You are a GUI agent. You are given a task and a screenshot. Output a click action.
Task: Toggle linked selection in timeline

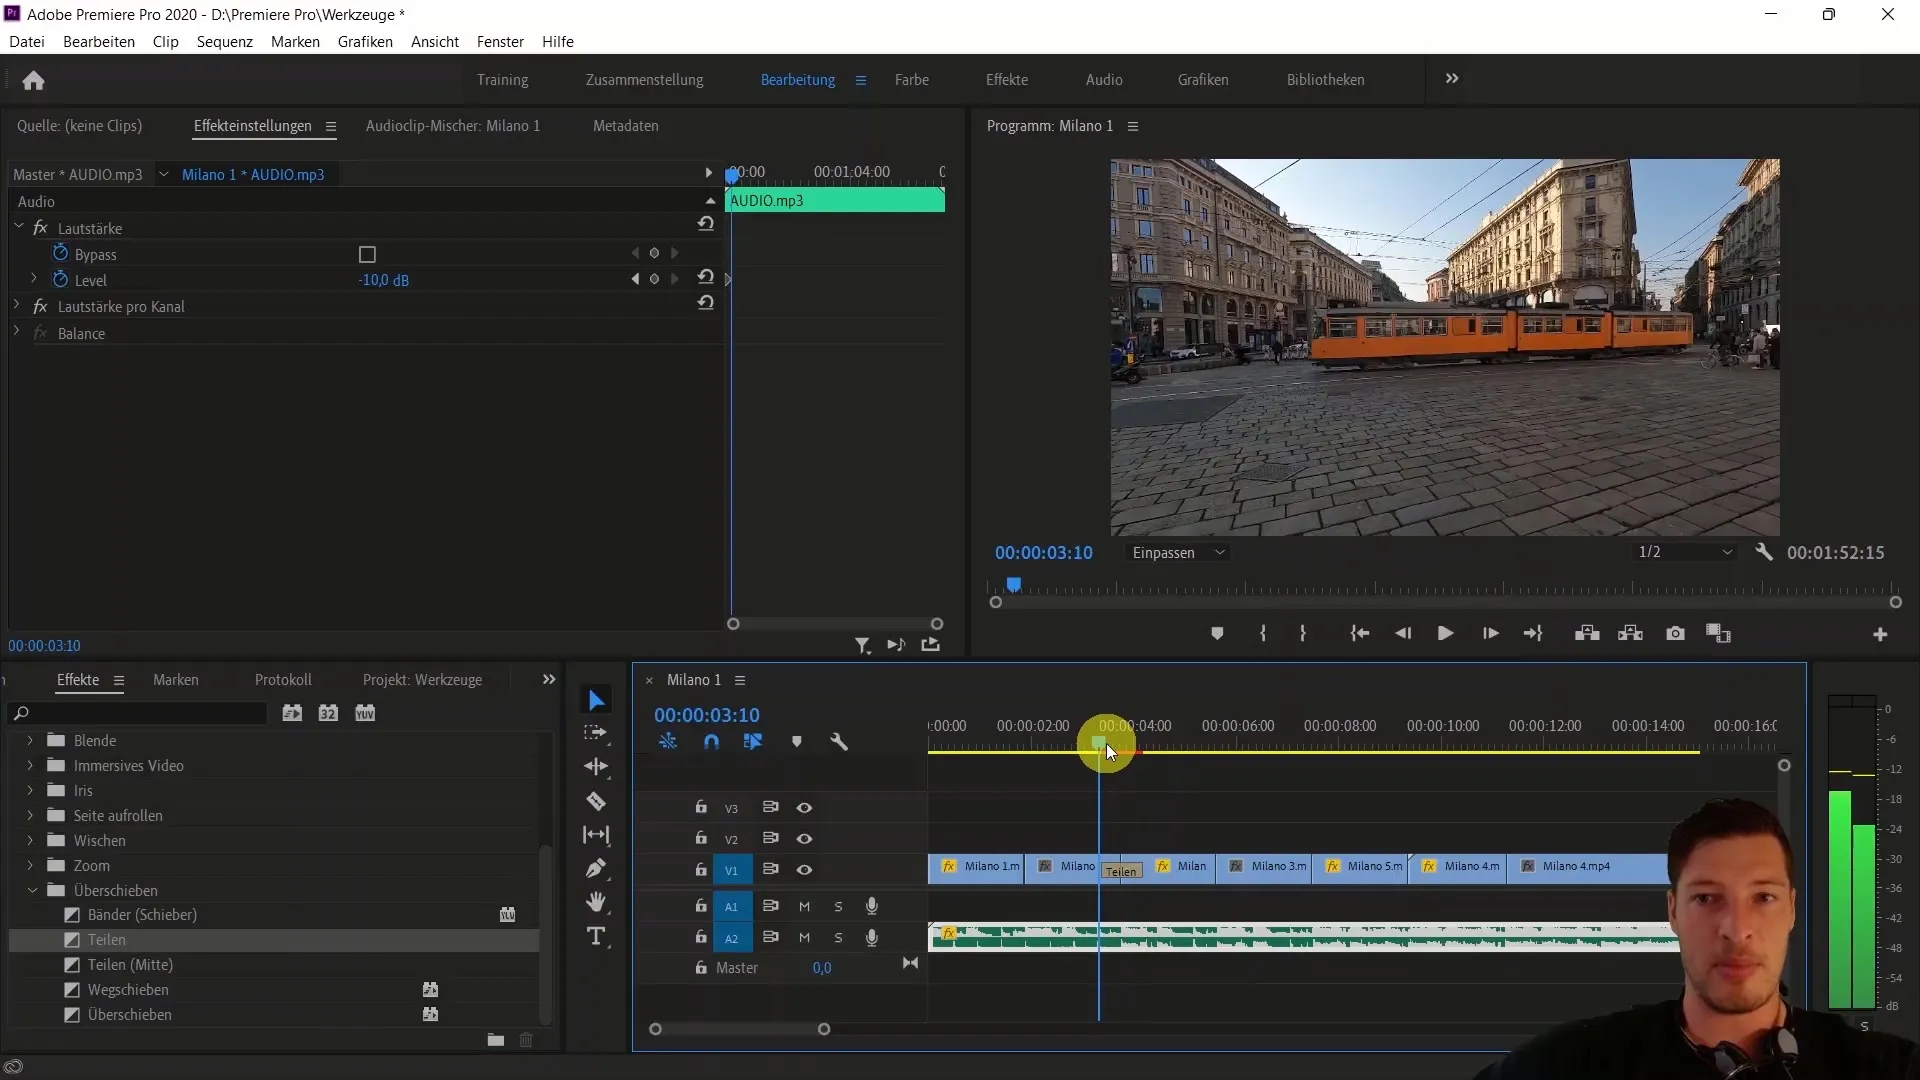click(x=753, y=742)
